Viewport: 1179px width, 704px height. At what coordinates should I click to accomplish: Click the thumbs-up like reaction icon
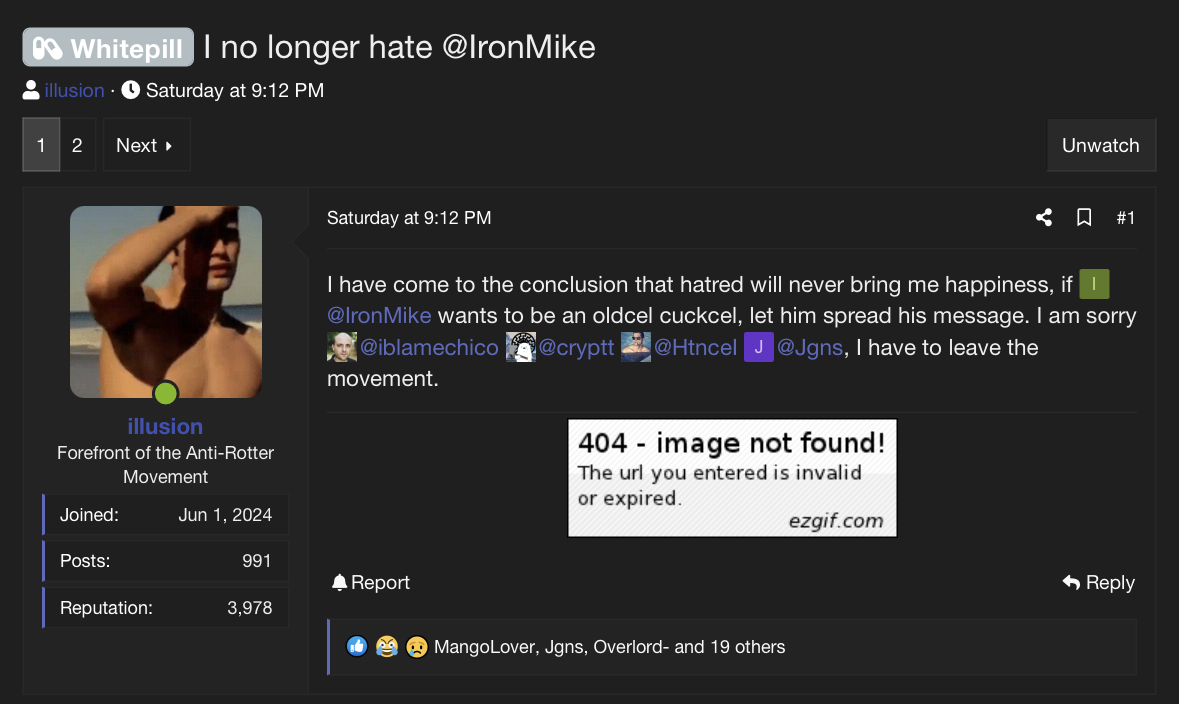tap(357, 646)
